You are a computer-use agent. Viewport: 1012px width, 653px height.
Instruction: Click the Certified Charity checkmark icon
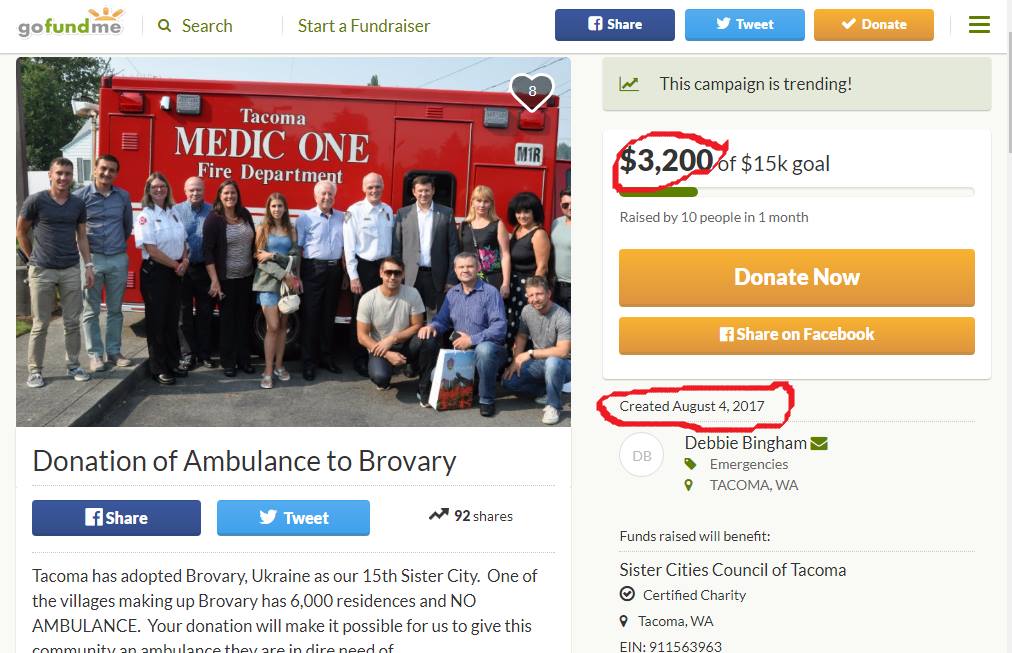point(627,594)
